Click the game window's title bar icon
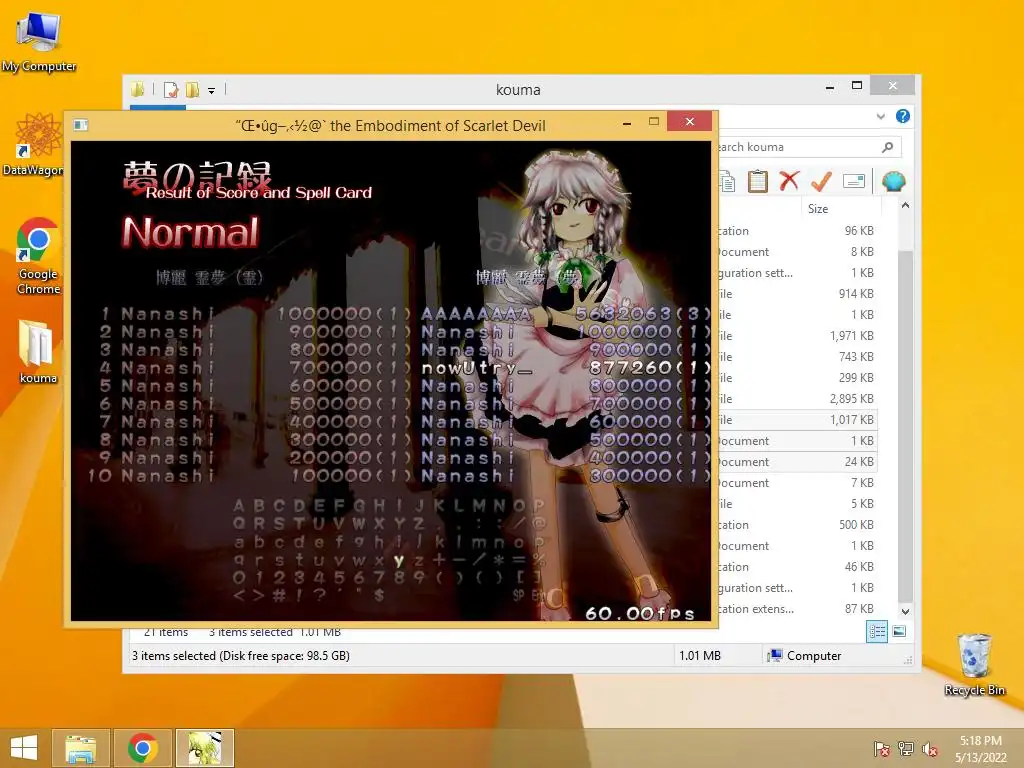Image resolution: width=1024 pixels, height=768 pixels. pyautogui.click(x=81, y=125)
